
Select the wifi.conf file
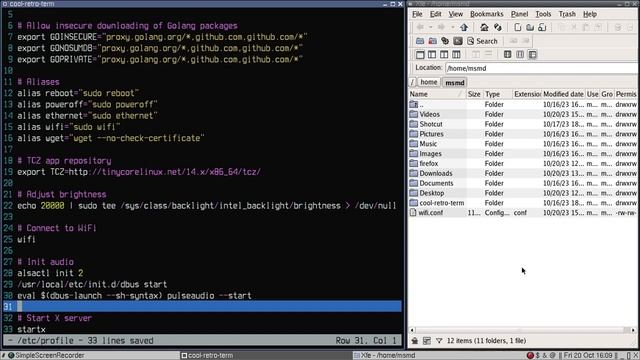(x=522, y=213)
